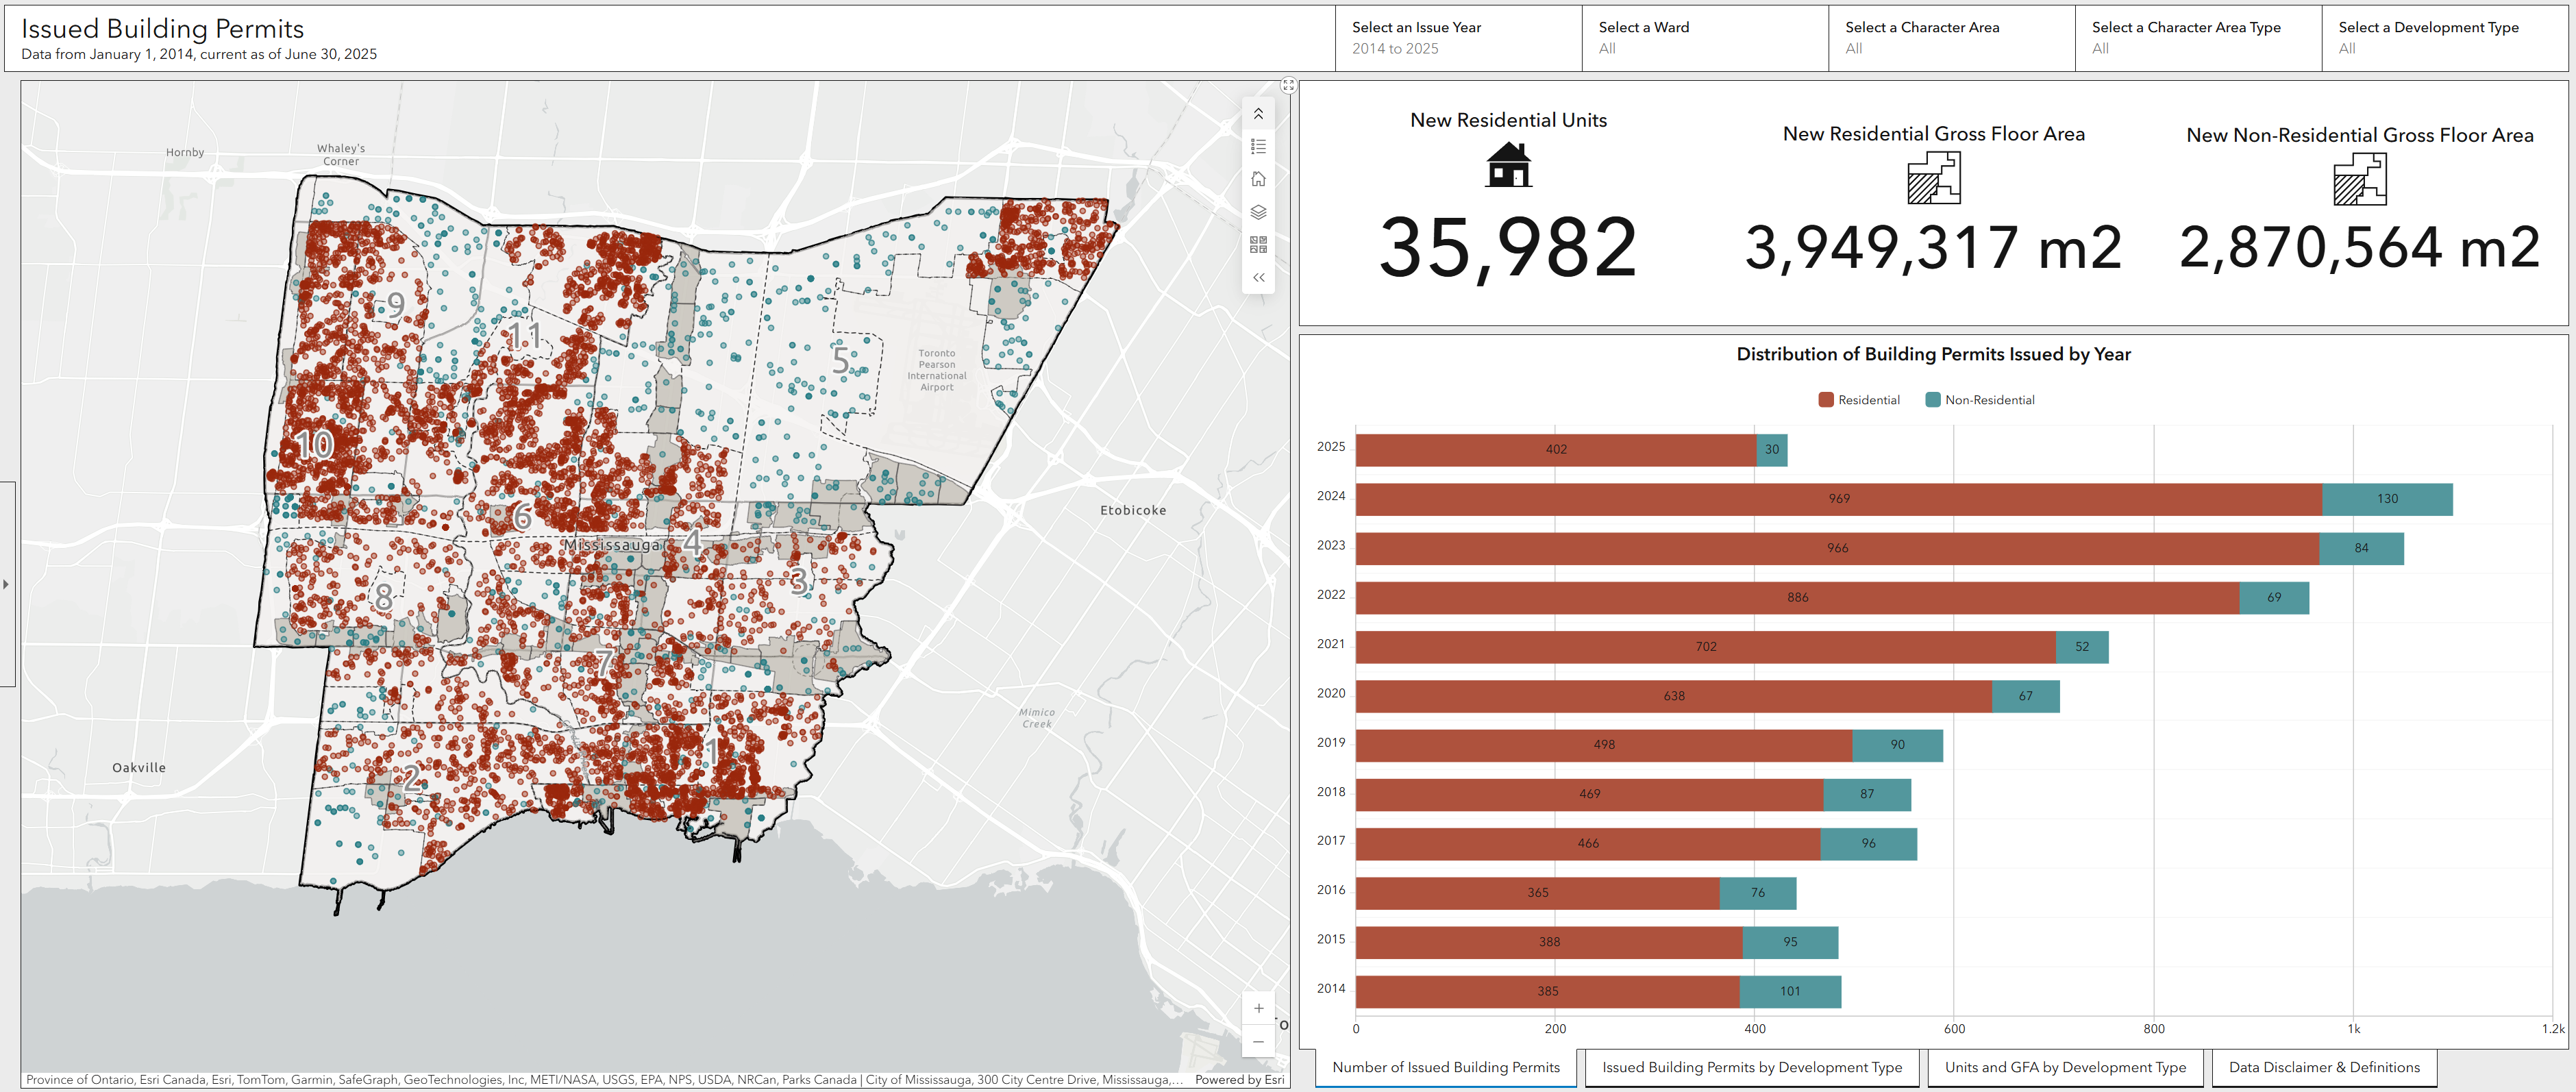Viewport: 2576px width, 1092px height.
Task: Open the Select a Development Type dropdown
Action: point(2445,38)
